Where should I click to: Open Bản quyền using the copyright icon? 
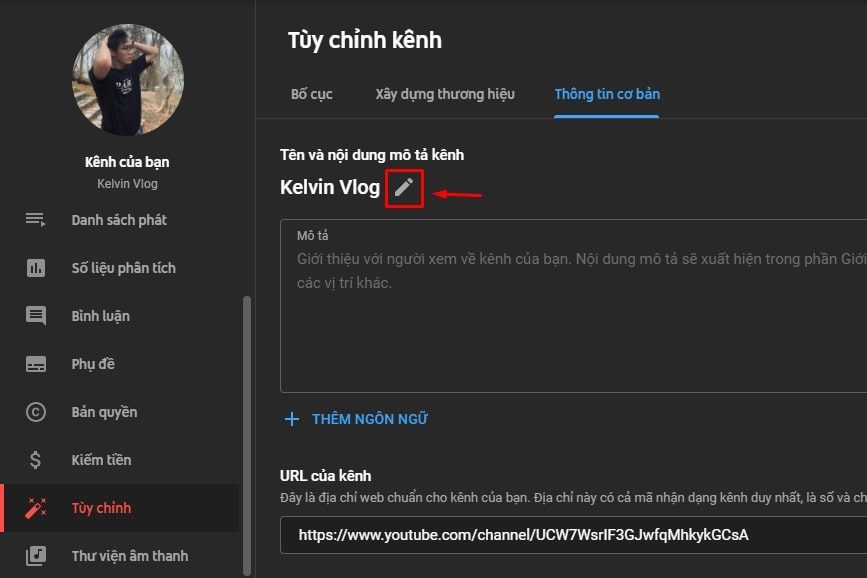[36, 412]
